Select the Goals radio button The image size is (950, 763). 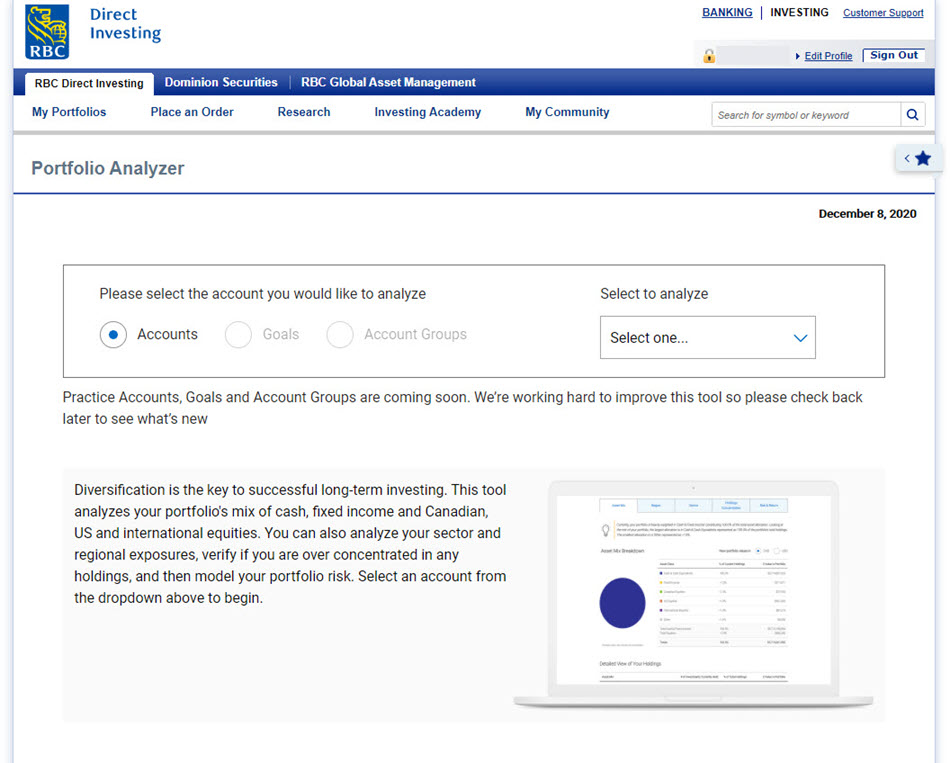238,335
